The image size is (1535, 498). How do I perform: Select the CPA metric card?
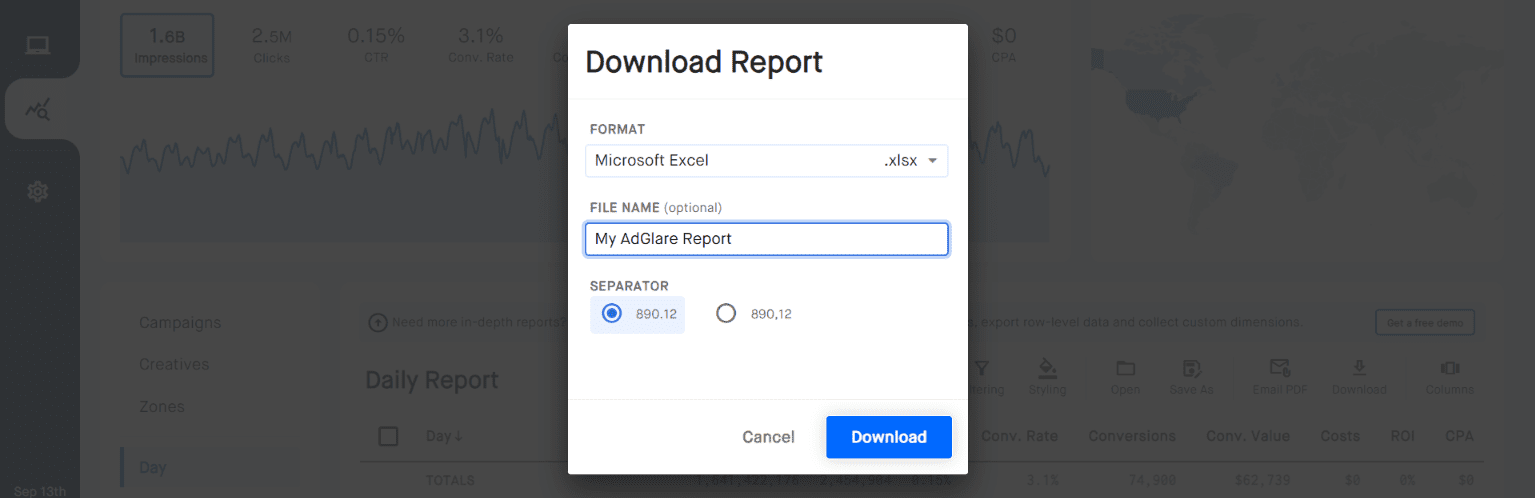(1004, 46)
